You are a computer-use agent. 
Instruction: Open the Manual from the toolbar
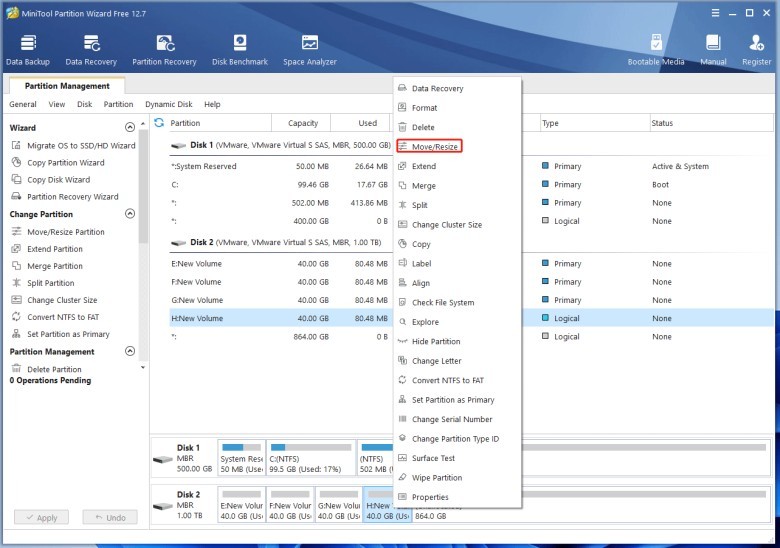click(x=713, y=50)
